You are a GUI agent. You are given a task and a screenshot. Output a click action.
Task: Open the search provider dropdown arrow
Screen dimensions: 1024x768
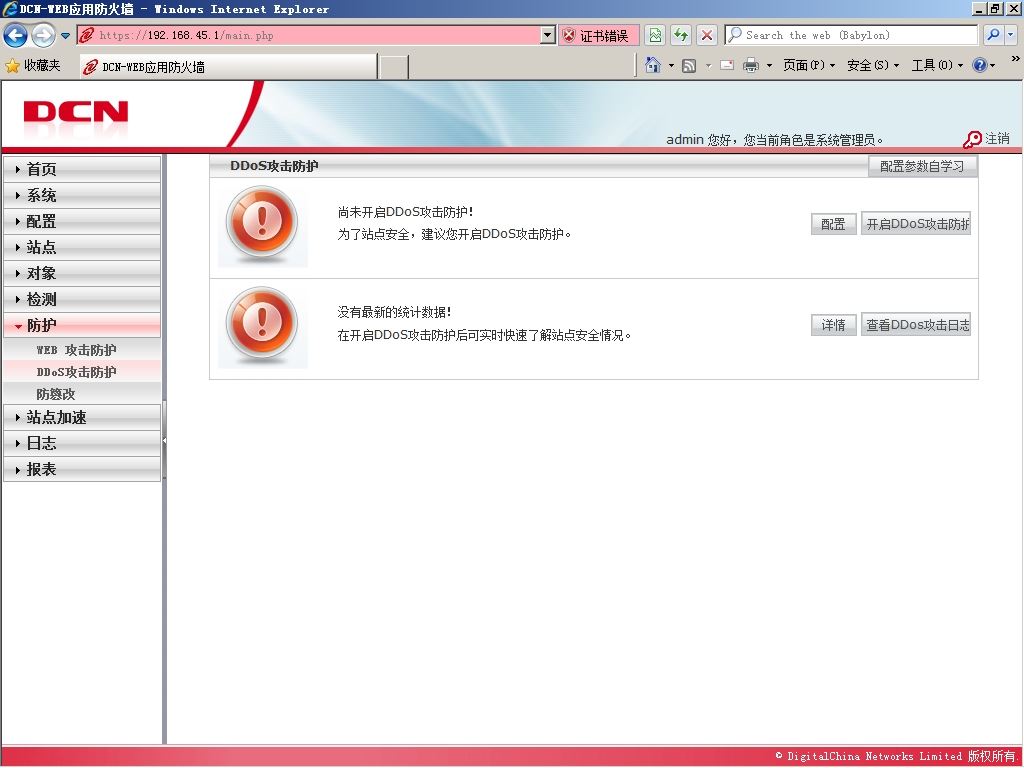pos(1011,35)
